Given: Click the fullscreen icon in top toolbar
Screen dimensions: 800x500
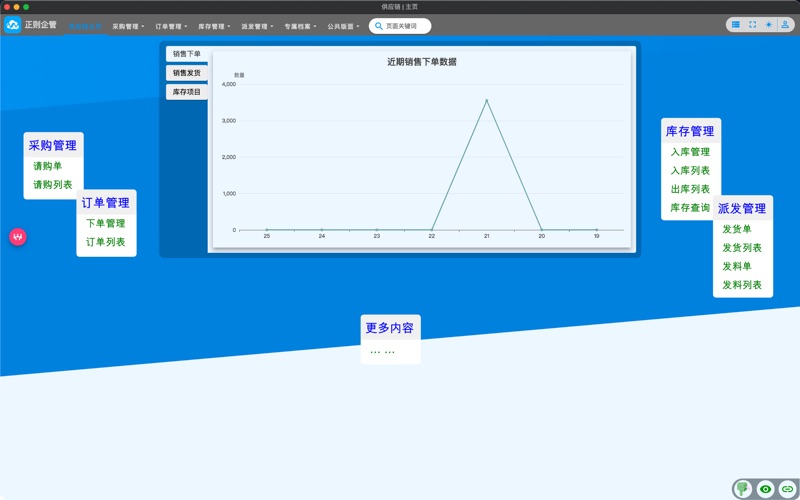Looking at the screenshot, I should [753, 25].
